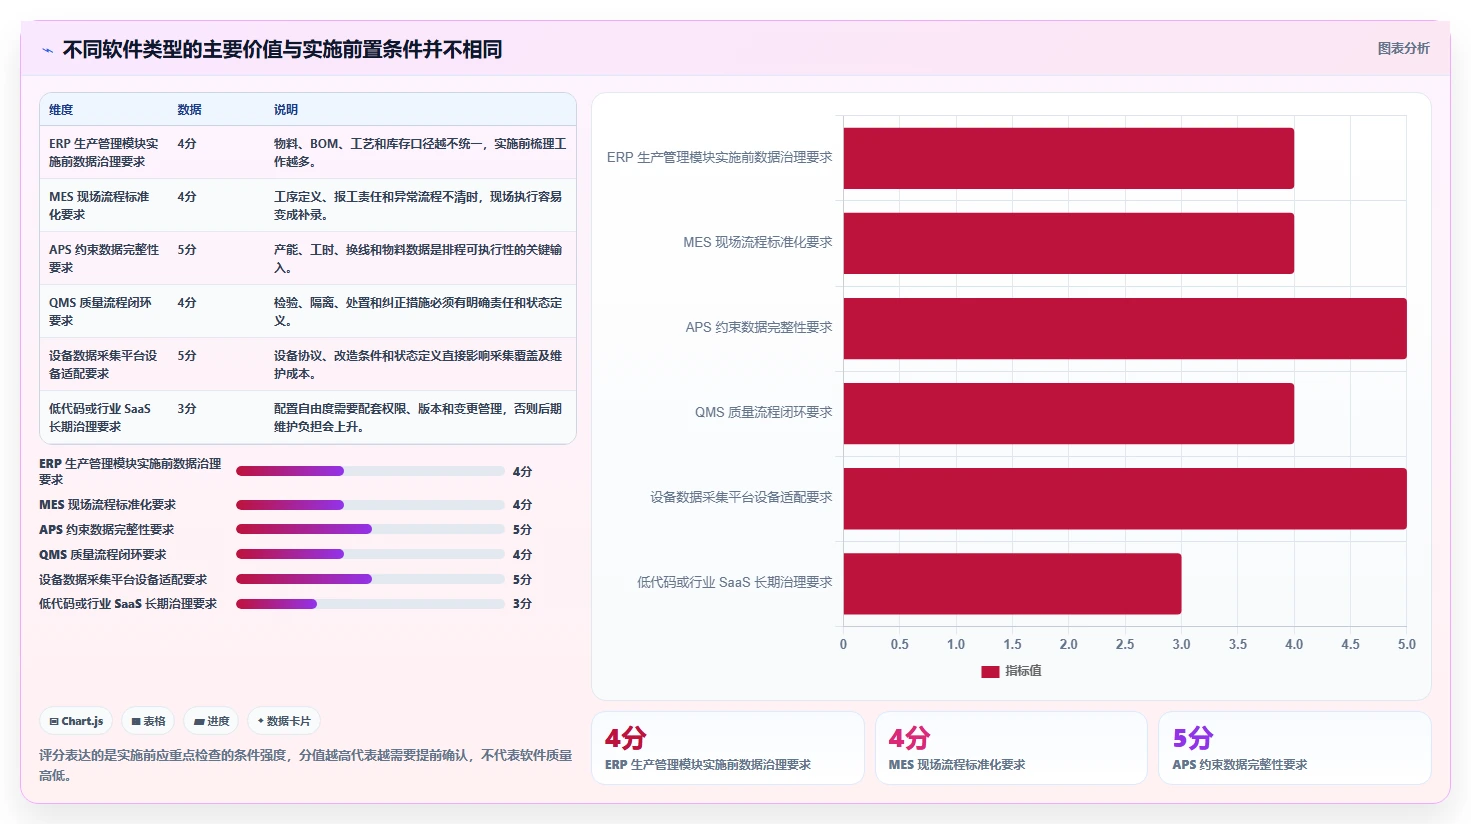Image resolution: width=1471 pixels, height=824 pixels.
Task: Click the QMS 质量流程闭环要求 progress bar
Action: coord(370,554)
